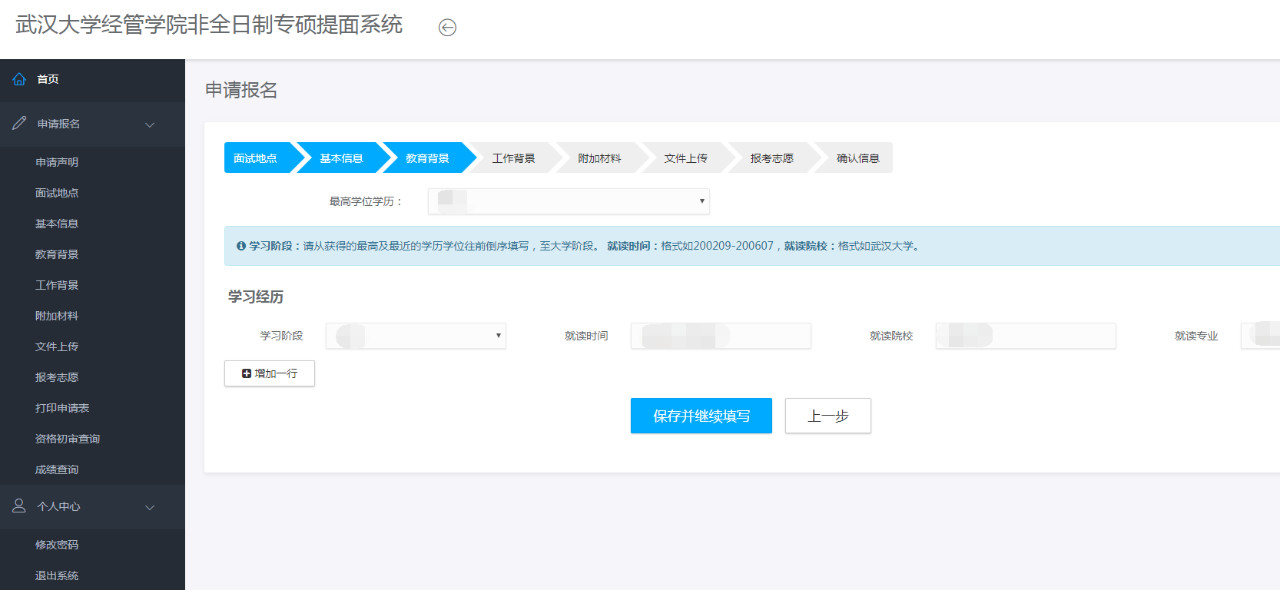The height and width of the screenshot is (590, 1280).
Task: Focus the 就读院校 input field
Action: tap(1025, 336)
